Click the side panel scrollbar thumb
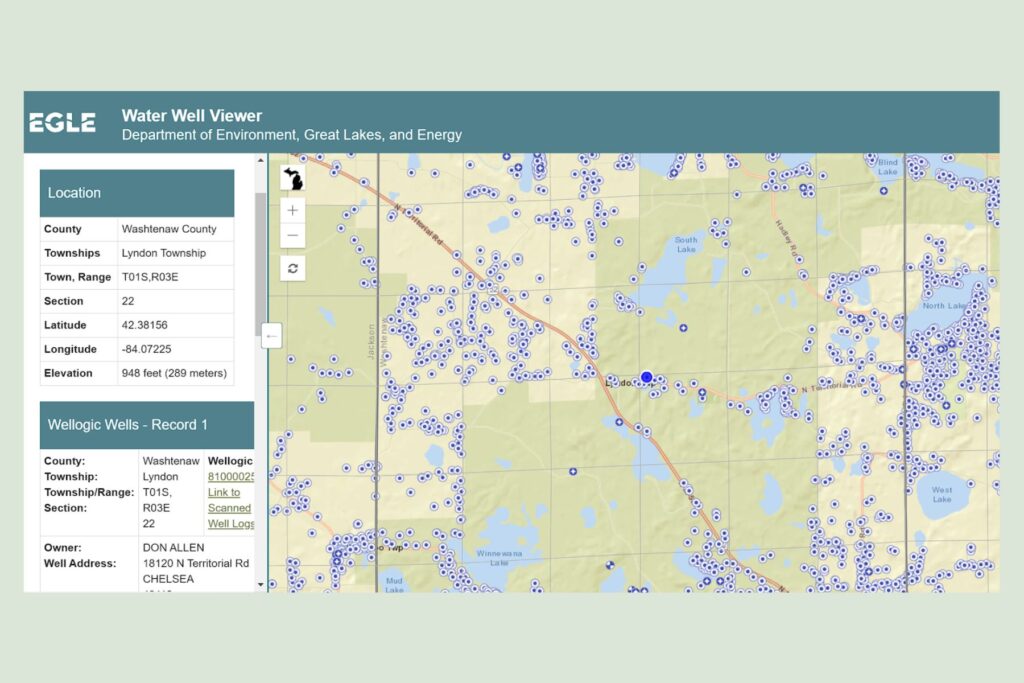This screenshot has height=683, width=1024. pos(261,250)
